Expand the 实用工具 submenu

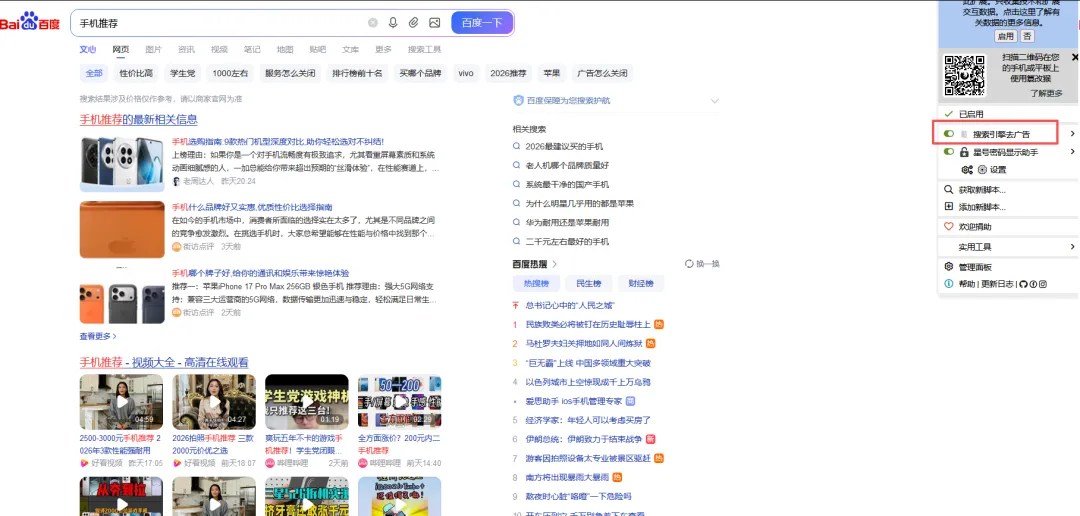[x=1072, y=247]
